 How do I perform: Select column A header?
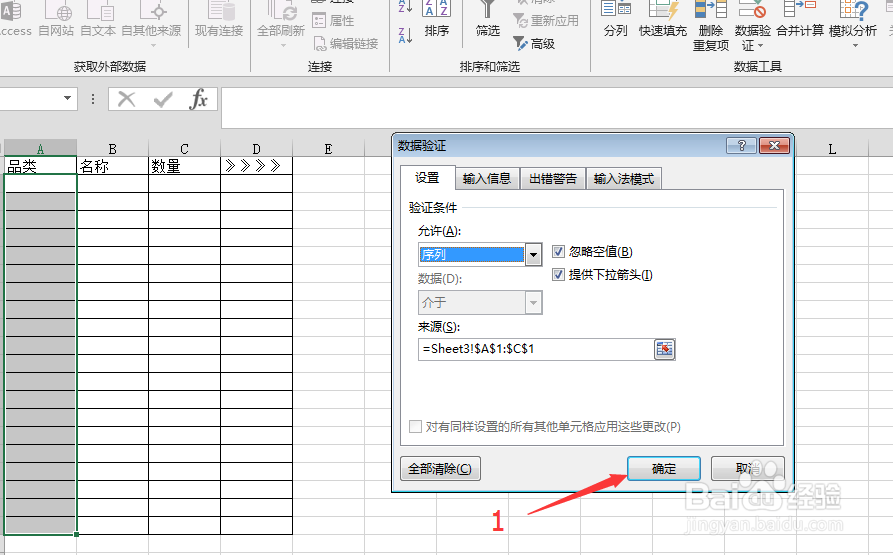40,149
